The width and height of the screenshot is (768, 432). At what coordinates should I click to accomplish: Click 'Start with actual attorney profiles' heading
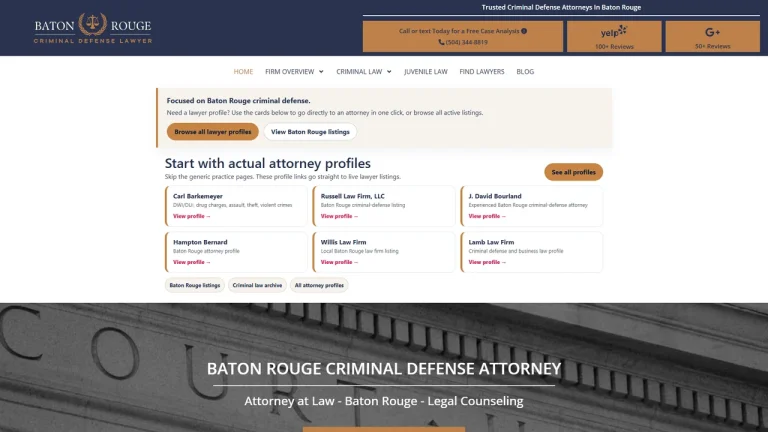click(267, 163)
